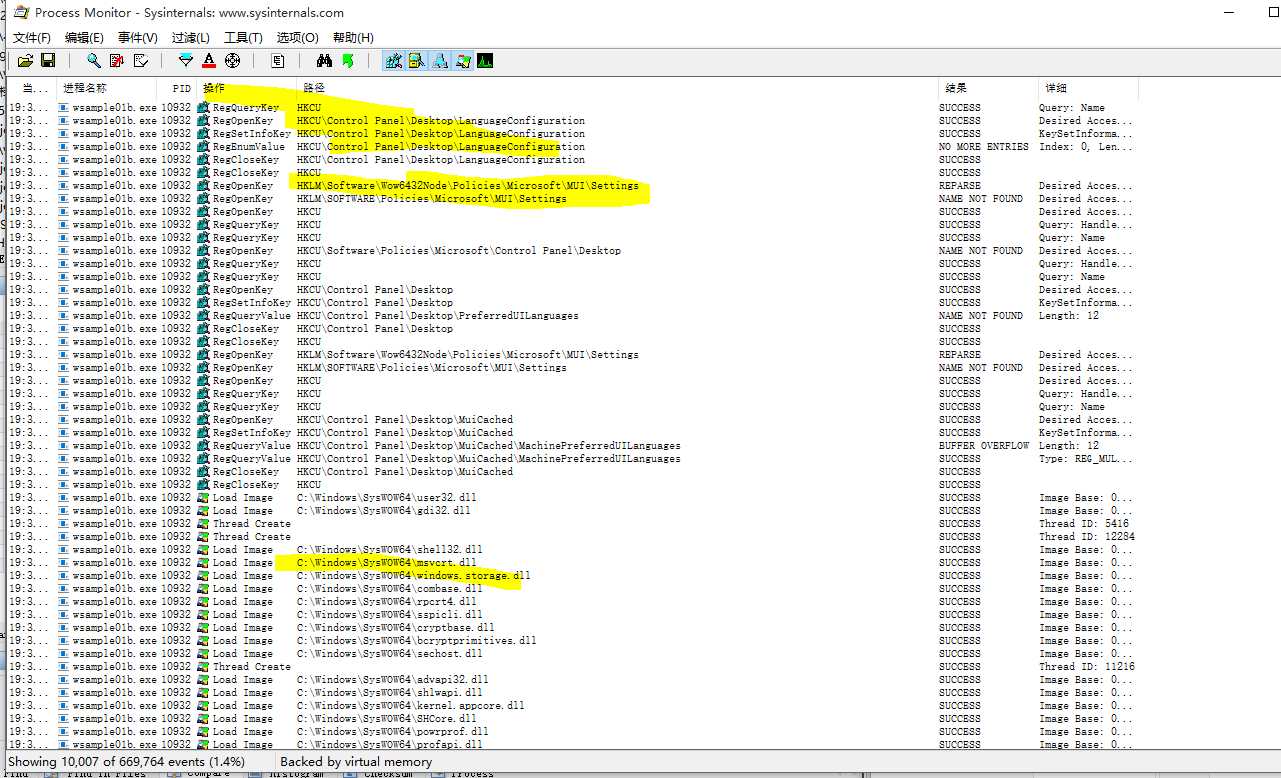The width and height of the screenshot is (1281, 778).
Task: Select the SHCore.dll path entry
Action: pos(387,718)
